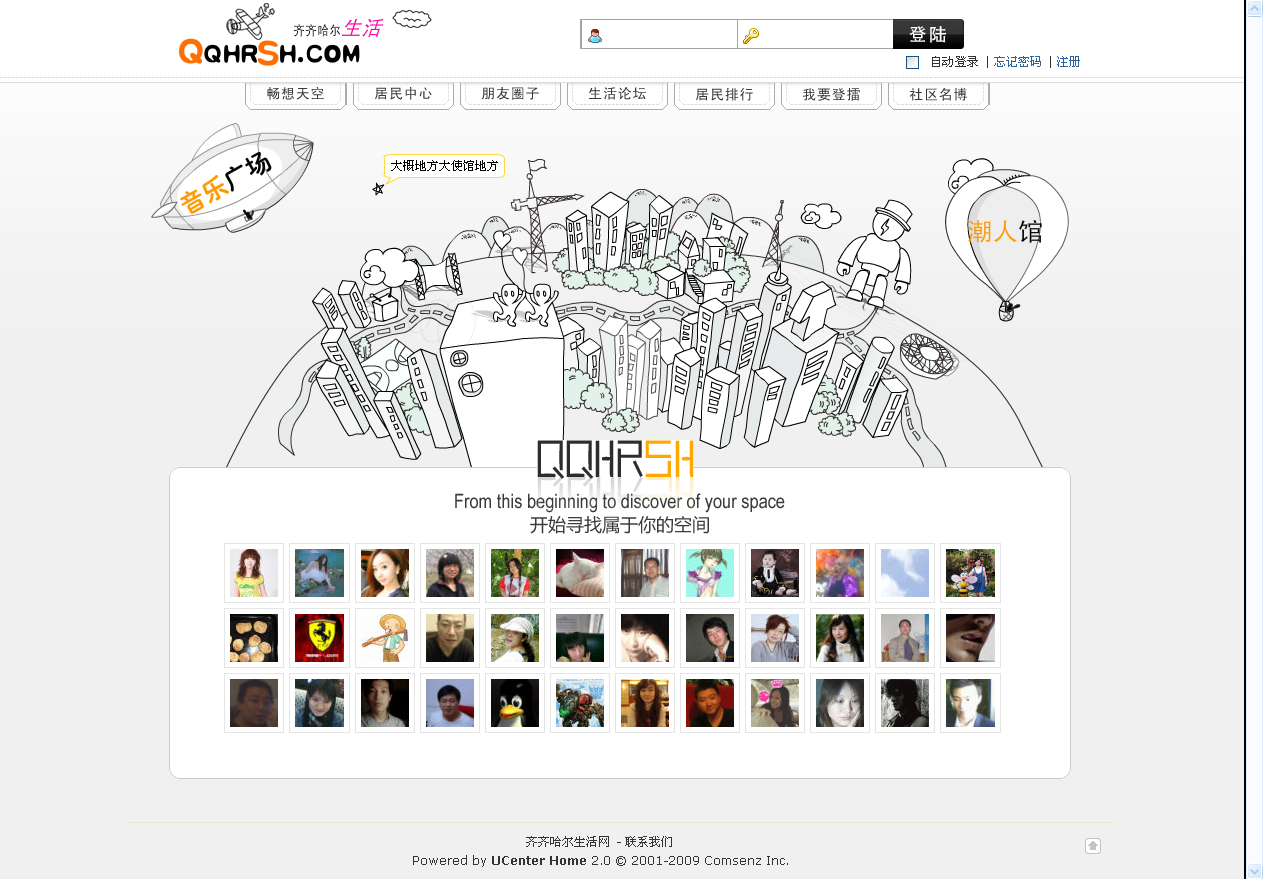This screenshot has width=1263, height=879.
Task: Open the 潮人馆 hot air balloon
Action: click(x=1006, y=238)
